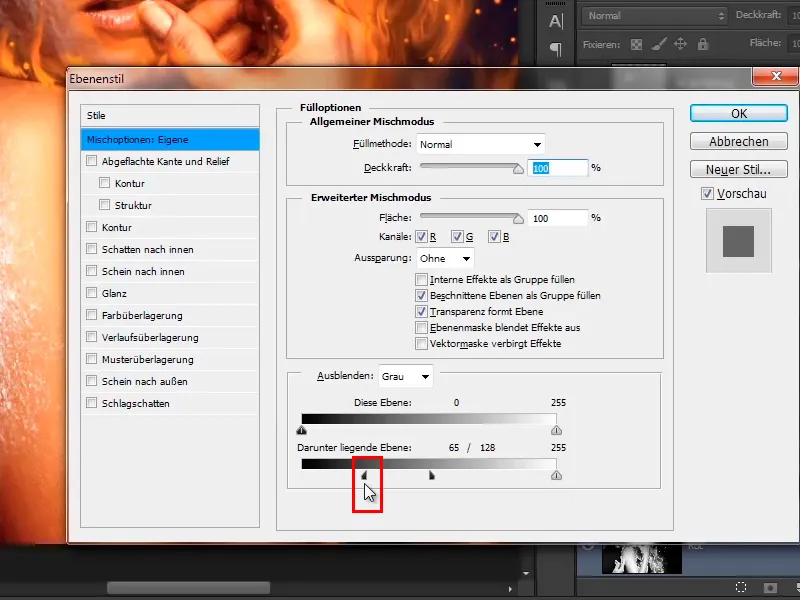Viewport: 800px width, 600px height.
Task: Click the Fläche slider thumb in dialog
Action: coord(518,219)
